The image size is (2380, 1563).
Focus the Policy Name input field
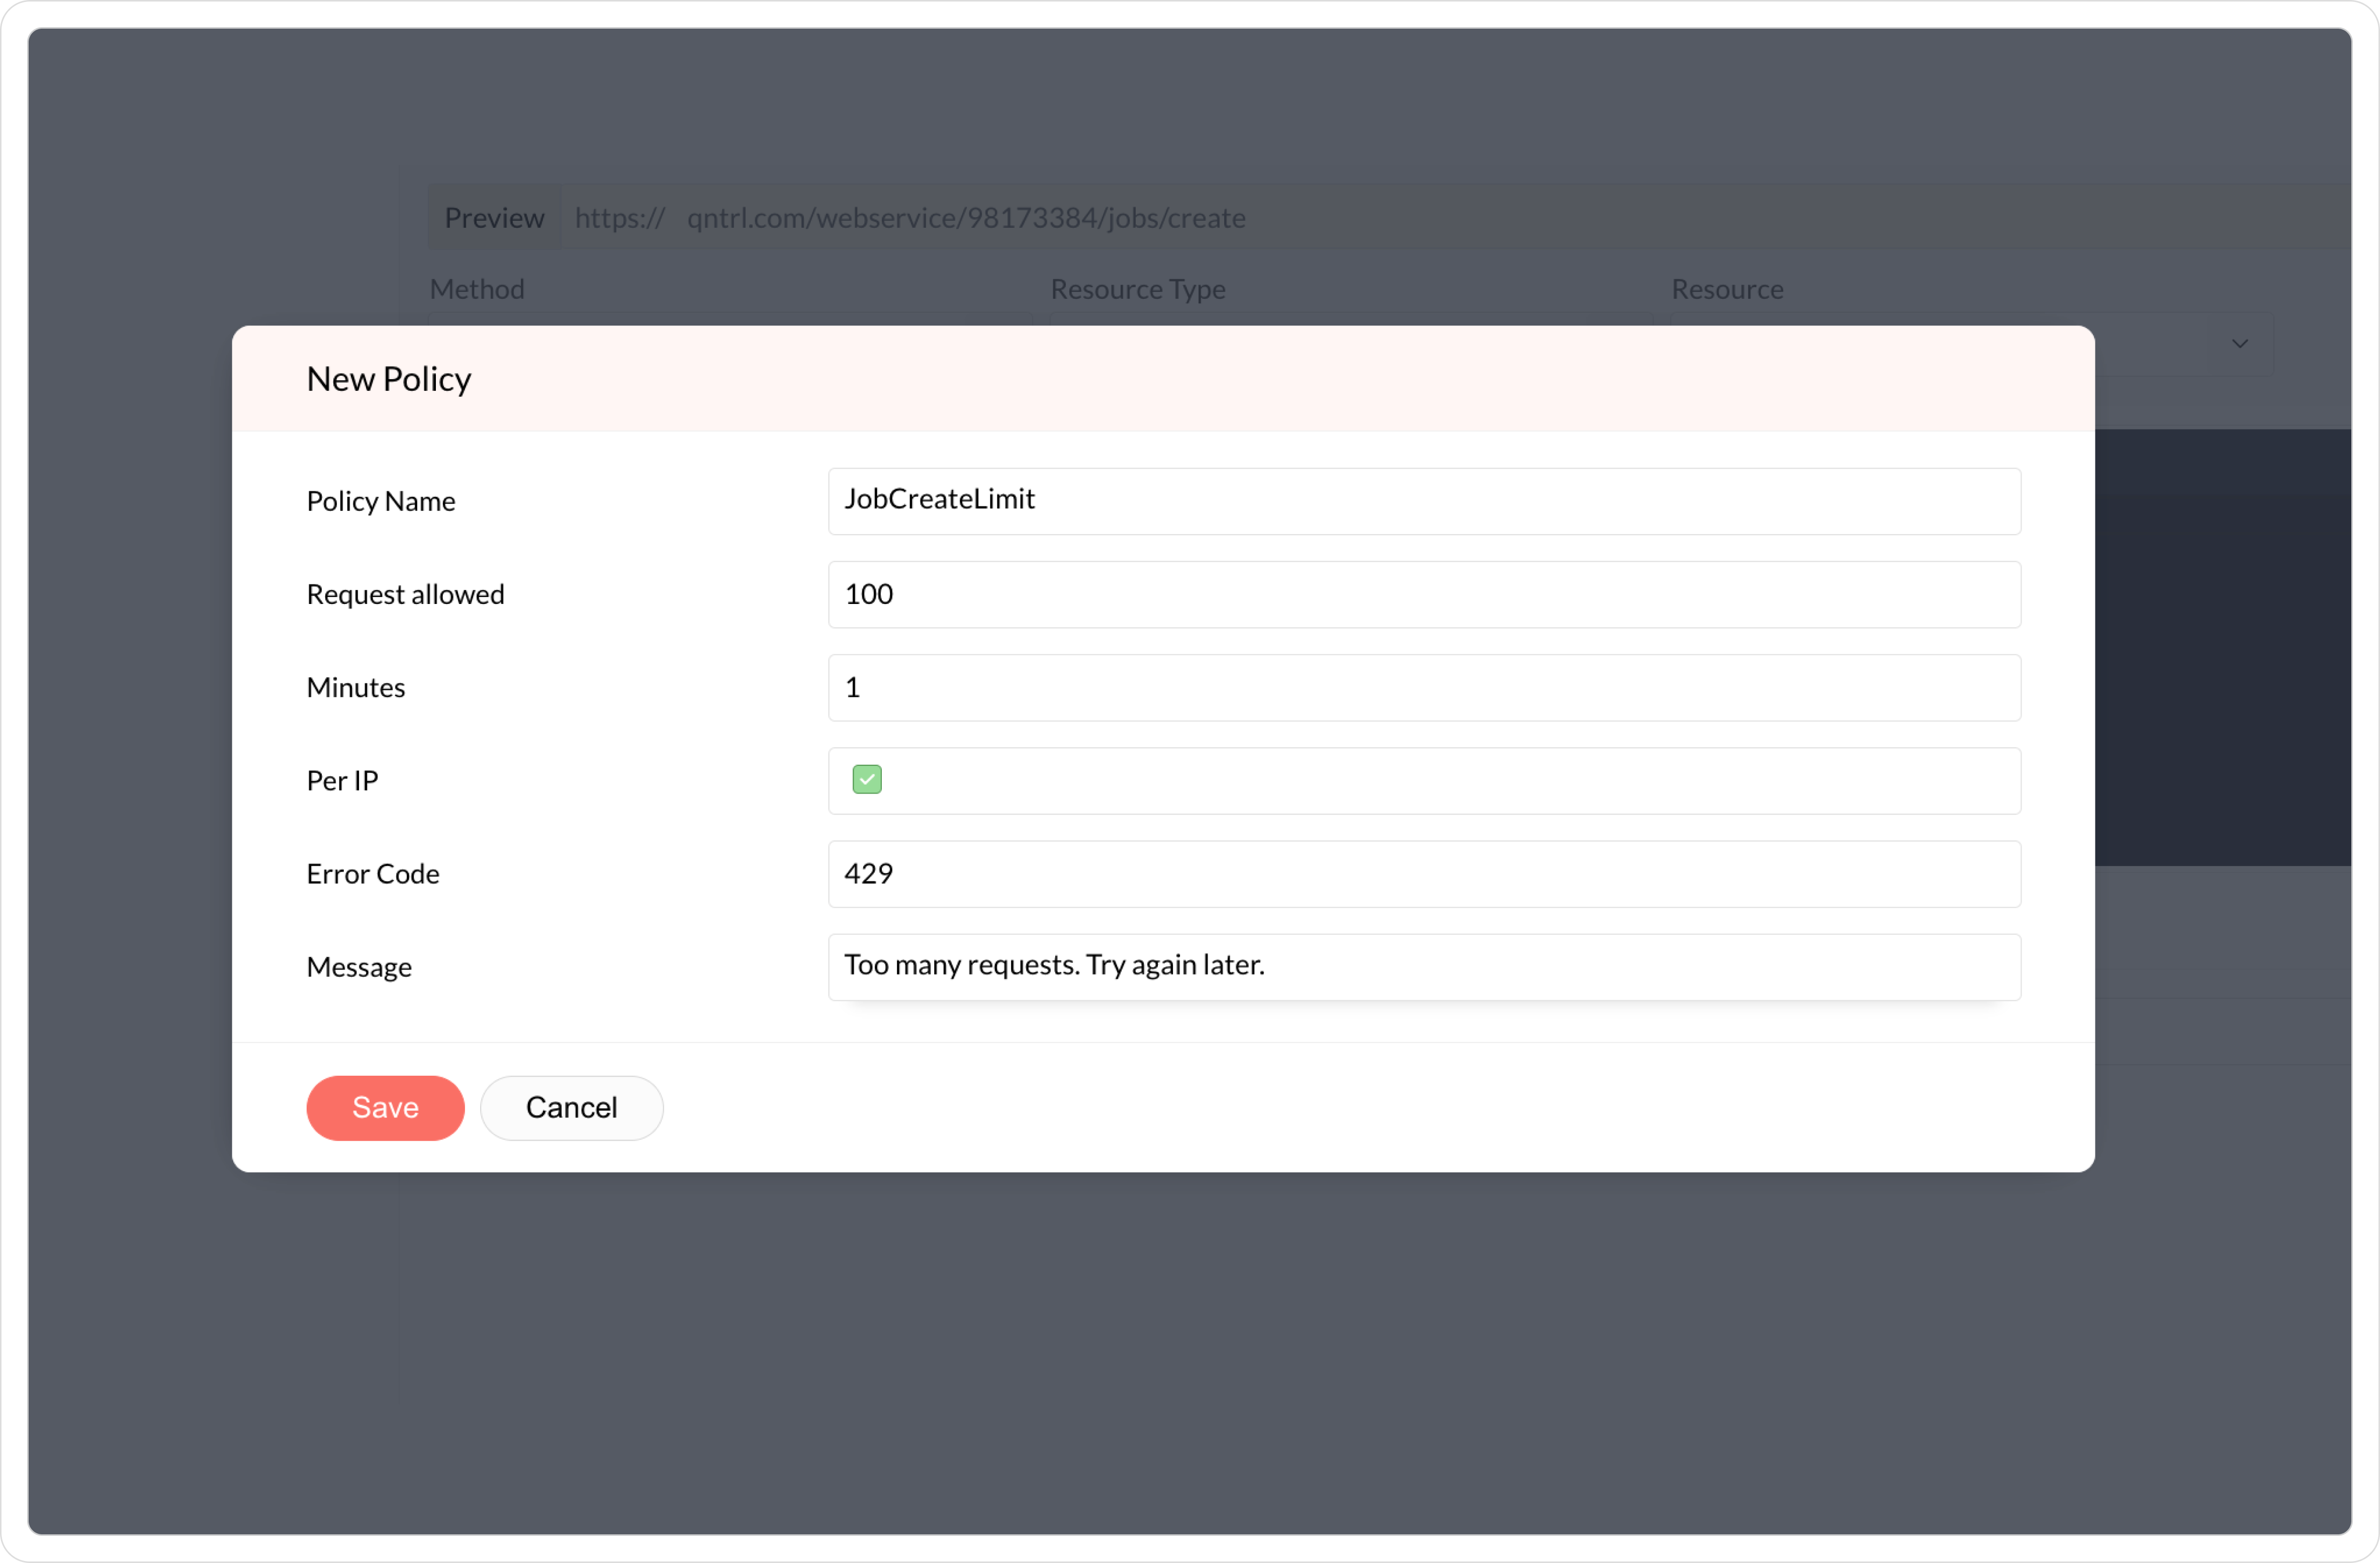[1423, 500]
